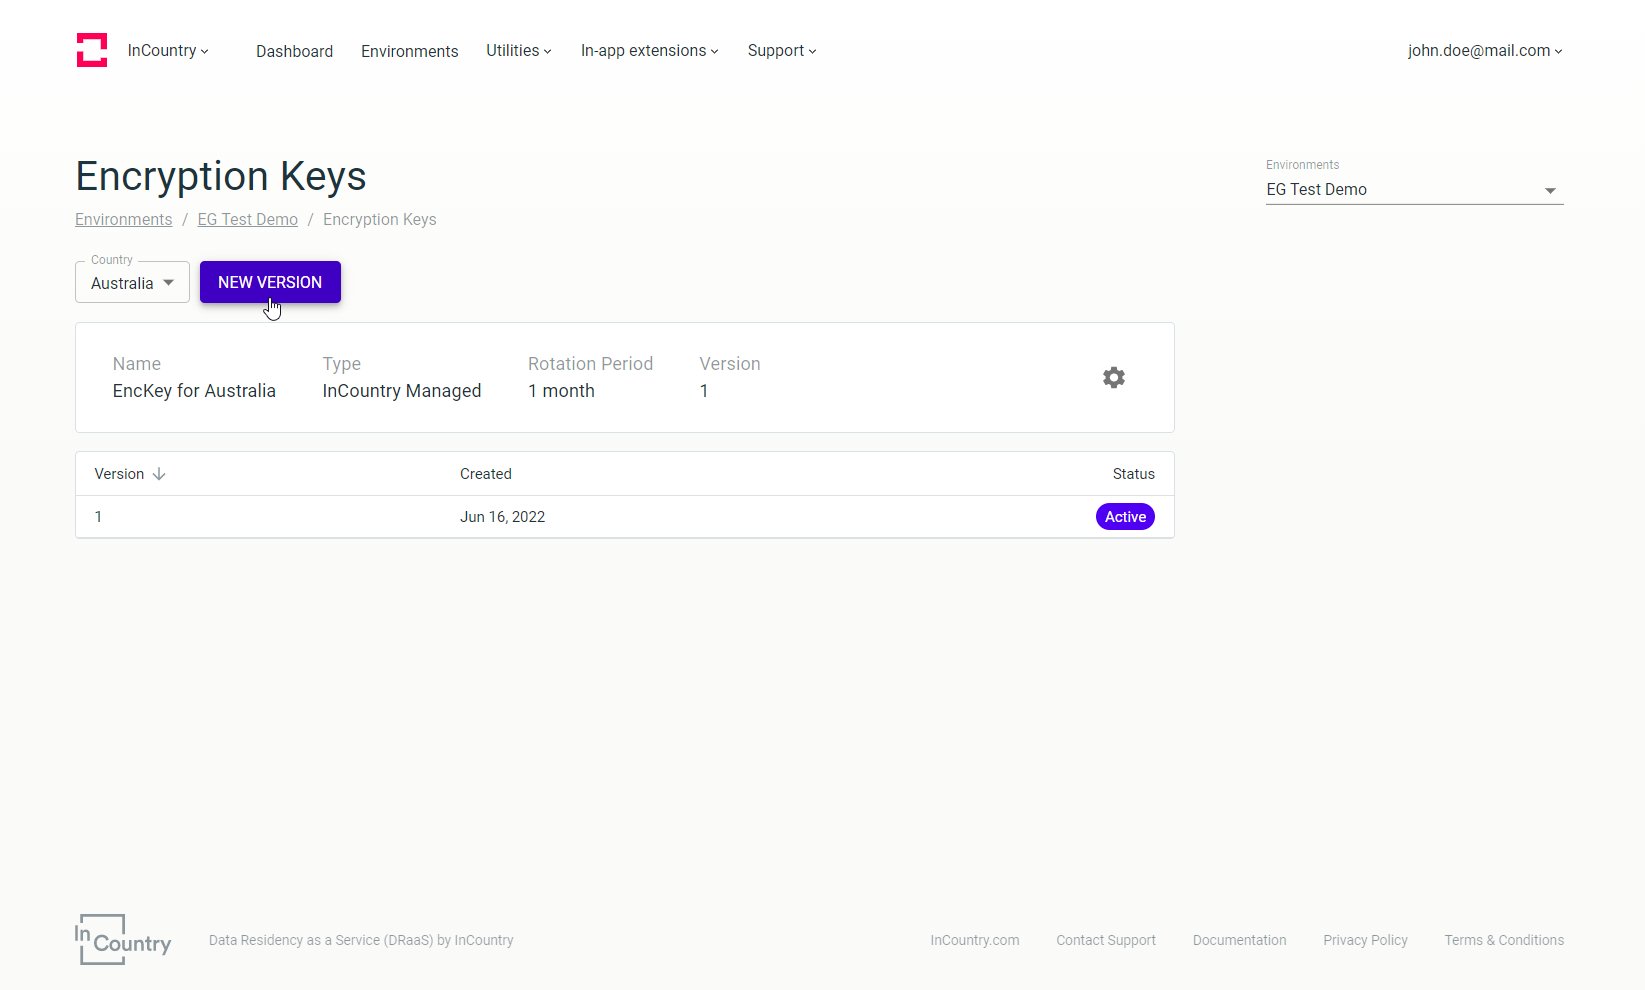
Task: Click InCountry Managed type value
Action: pos(402,391)
